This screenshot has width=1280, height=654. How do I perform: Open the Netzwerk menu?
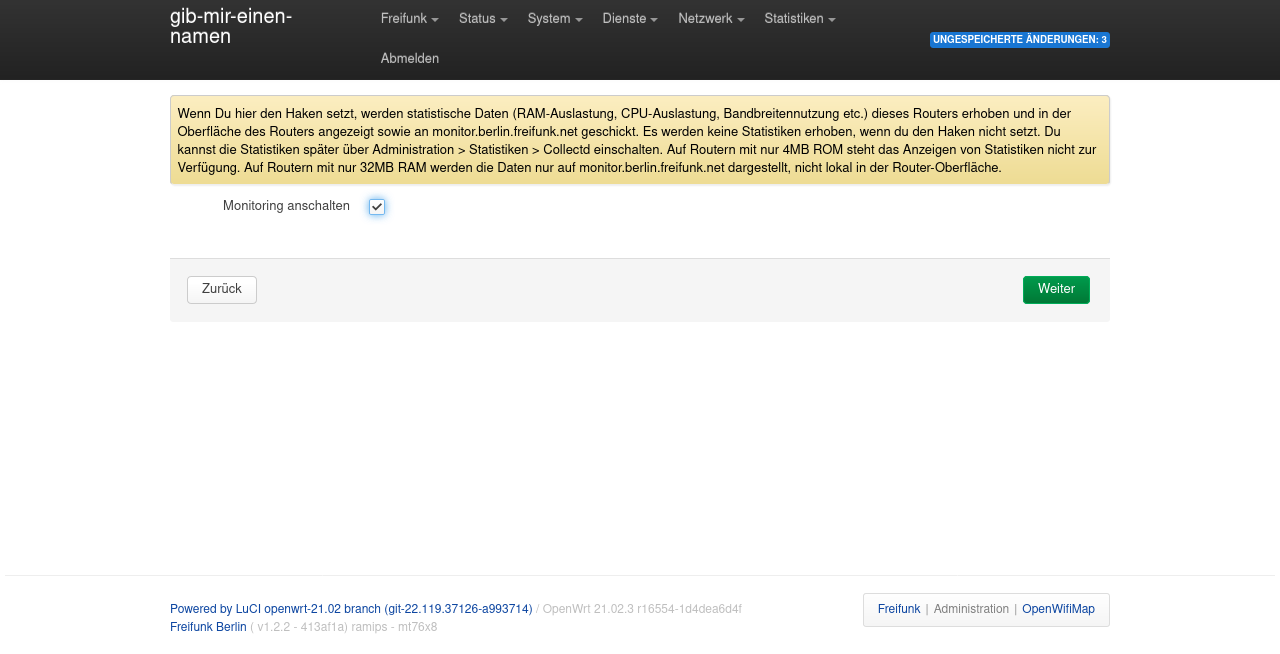(x=710, y=19)
